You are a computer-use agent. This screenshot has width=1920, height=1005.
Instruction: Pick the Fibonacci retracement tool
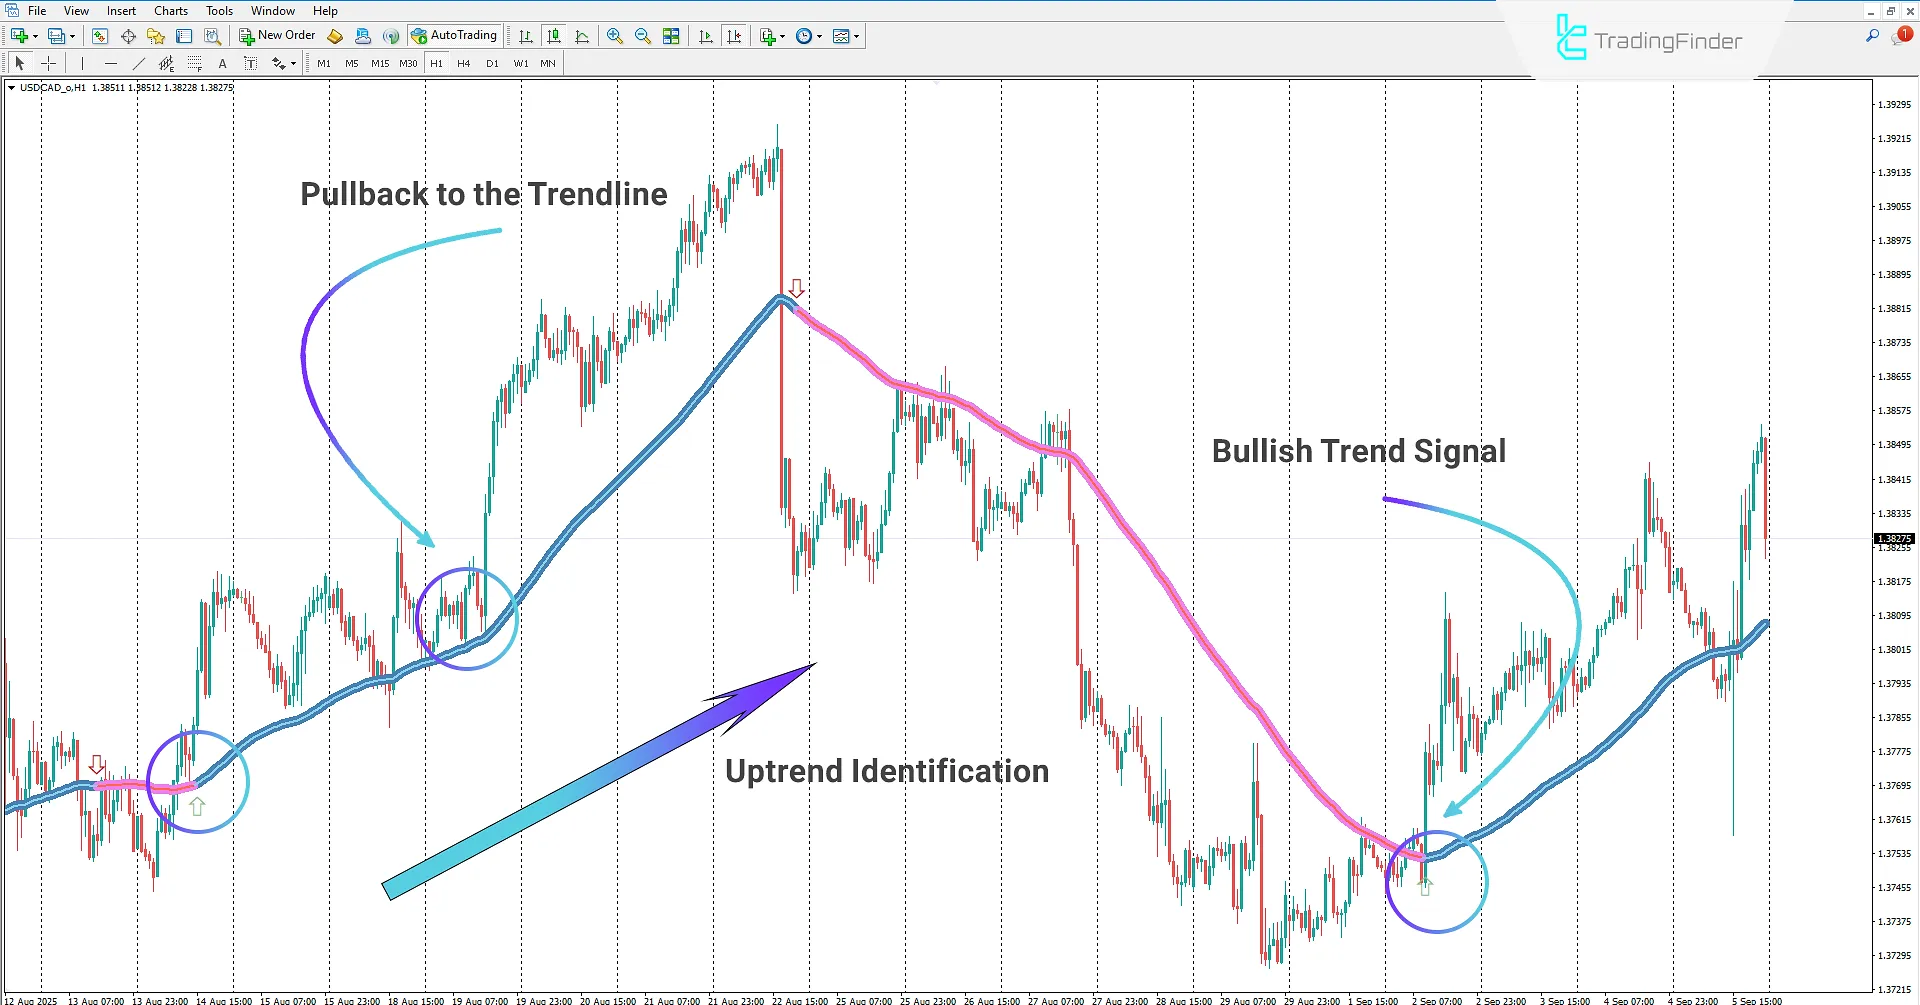tap(194, 63)
